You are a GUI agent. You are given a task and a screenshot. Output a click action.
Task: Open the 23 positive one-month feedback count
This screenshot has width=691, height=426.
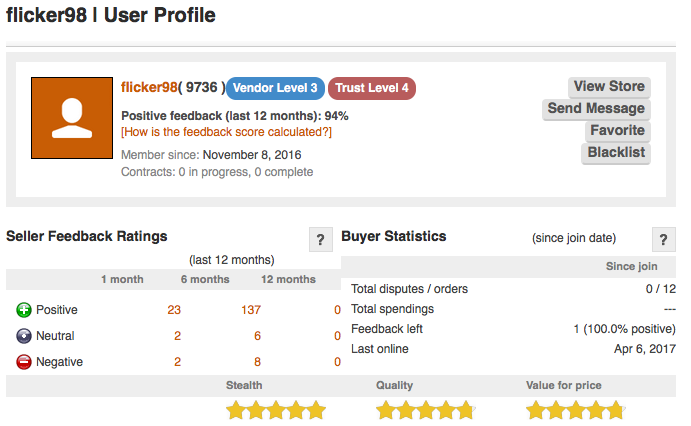pos(174,310)
